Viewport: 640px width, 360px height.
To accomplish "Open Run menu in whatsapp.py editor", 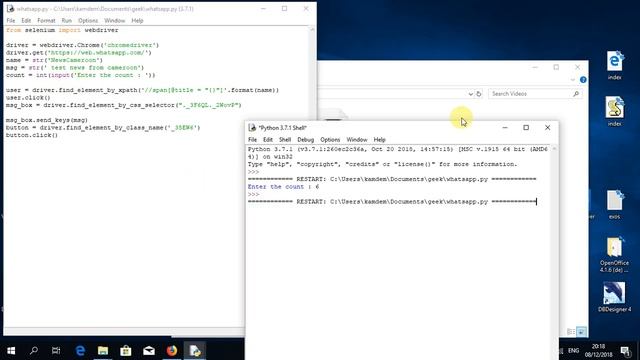I will tap(67, 20).
